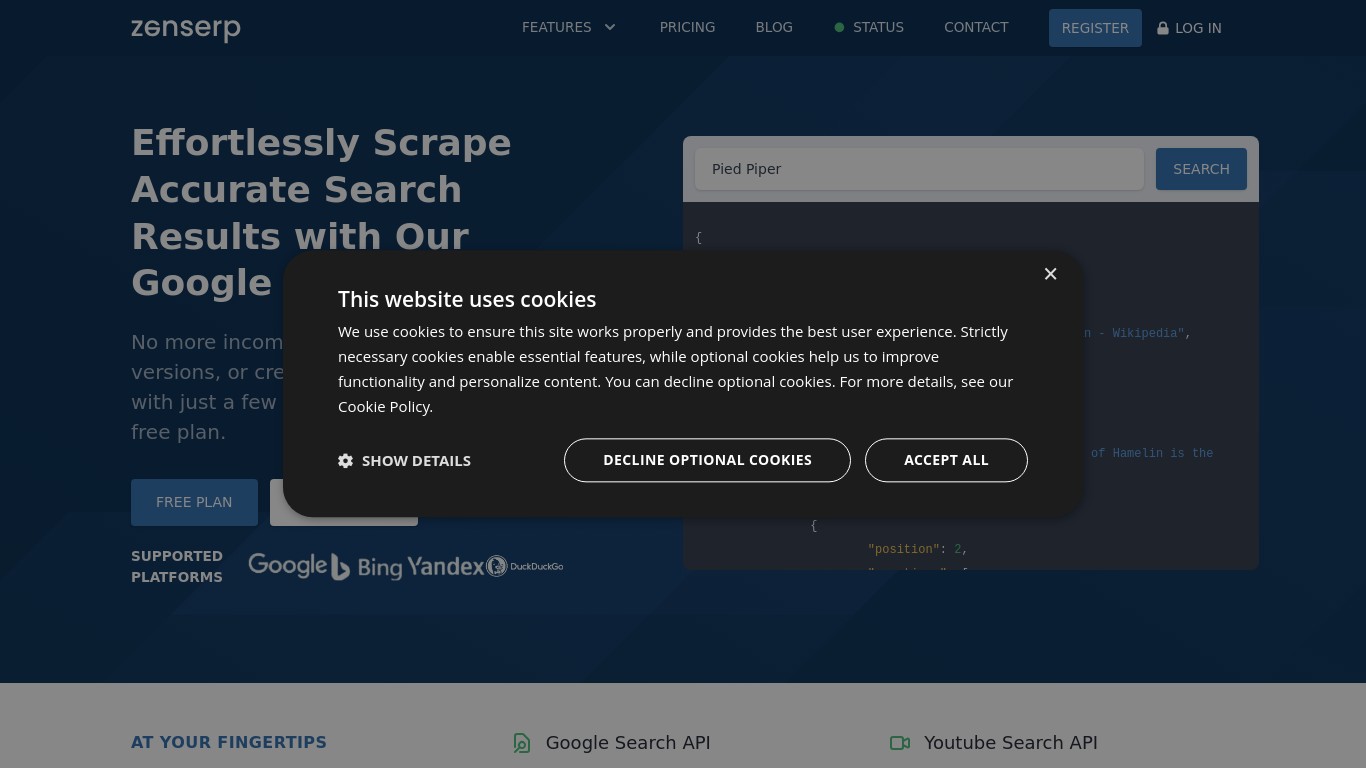The width and height of the screenshot is (1366, 768).
Task: Decline optional cookies
Action: 707,460
